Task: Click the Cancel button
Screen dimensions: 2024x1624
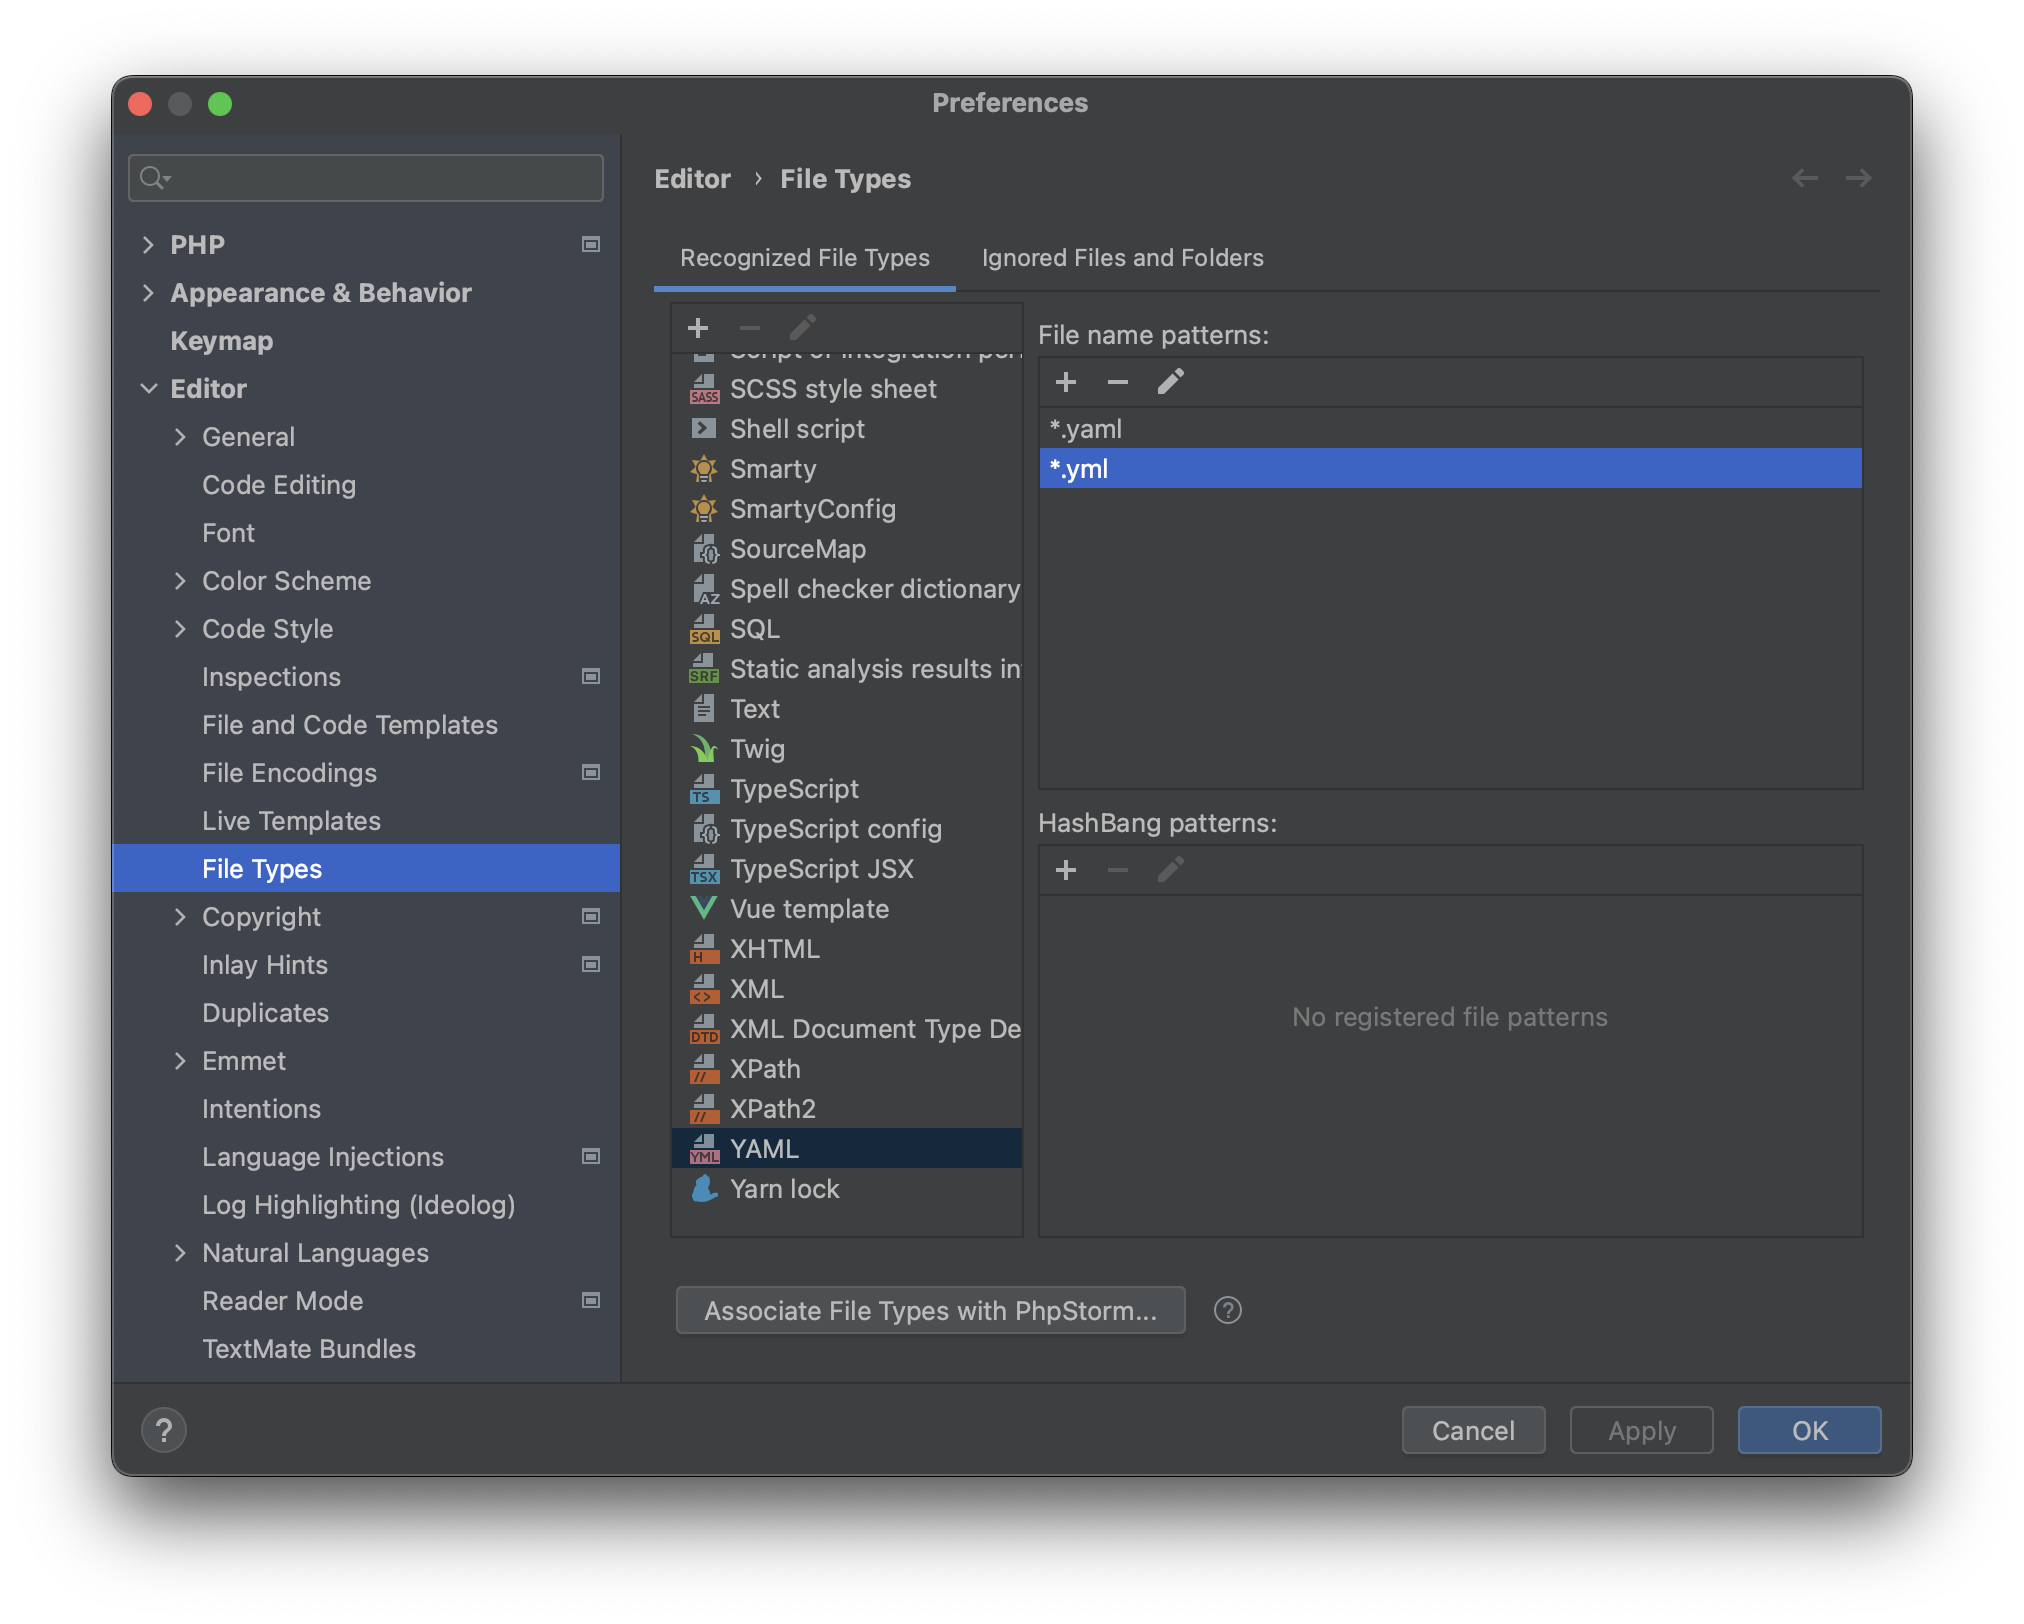Action: (1473, 1430)
